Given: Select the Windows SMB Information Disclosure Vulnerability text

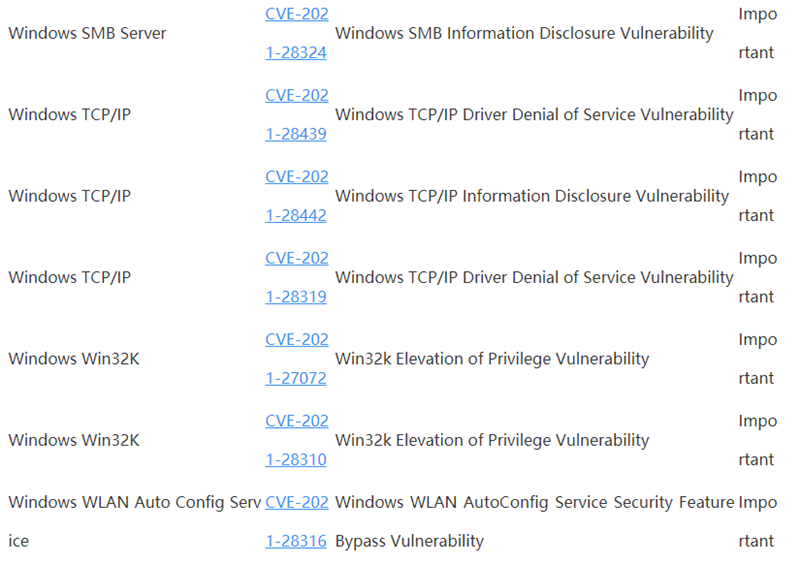Looking at the screenshot, I should pos(524,33).
